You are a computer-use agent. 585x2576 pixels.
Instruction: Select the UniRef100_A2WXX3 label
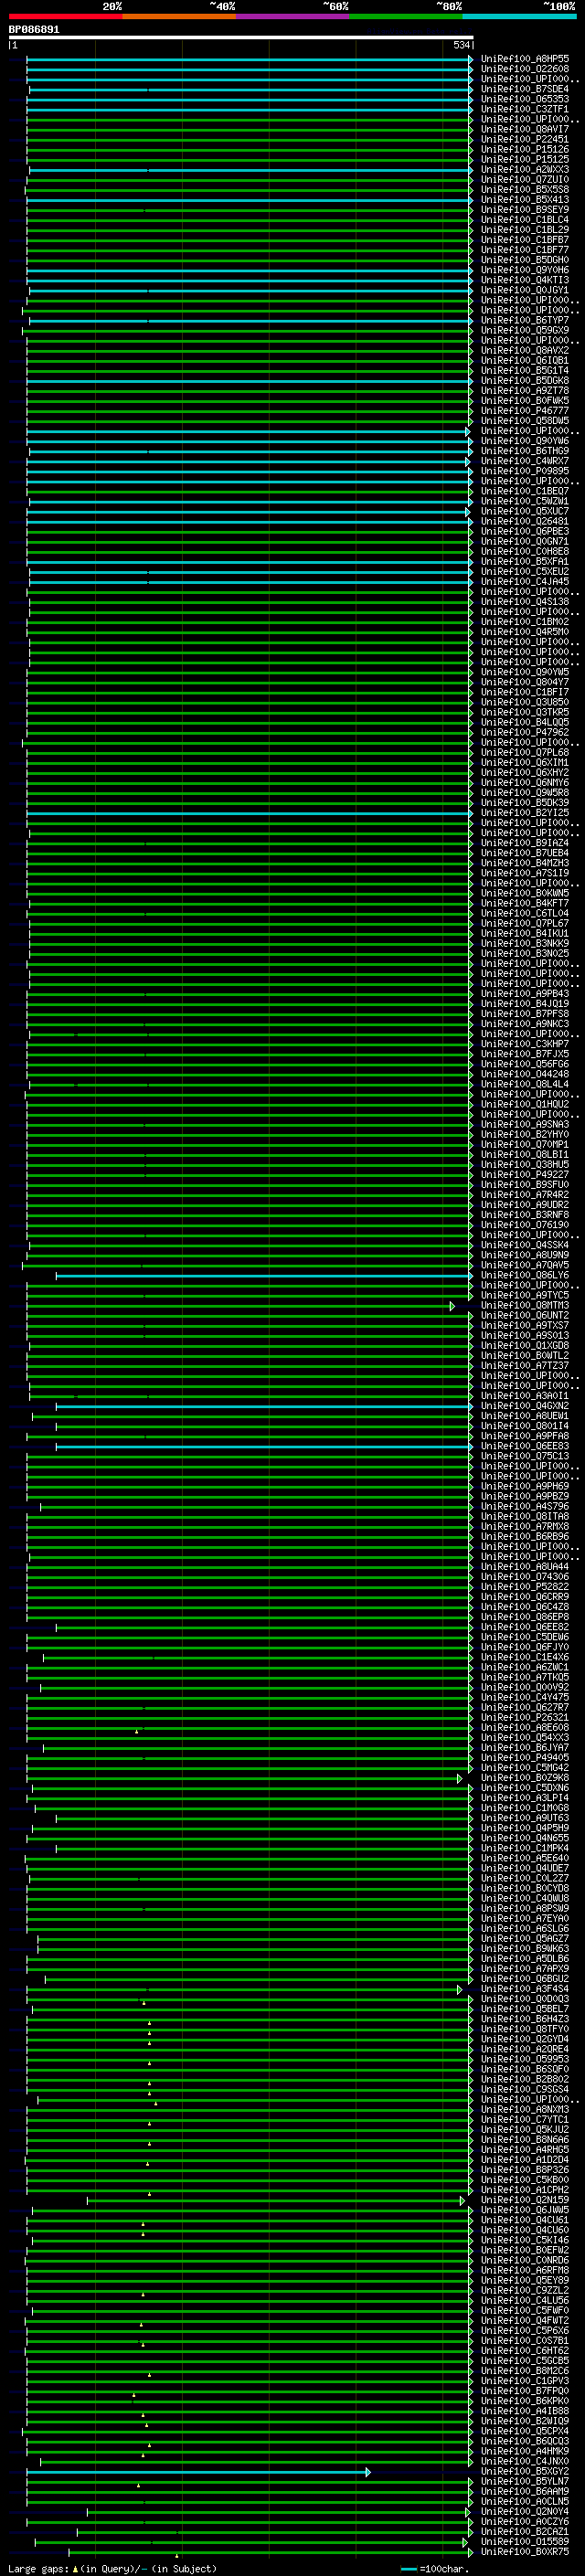[x=525, y=170]
